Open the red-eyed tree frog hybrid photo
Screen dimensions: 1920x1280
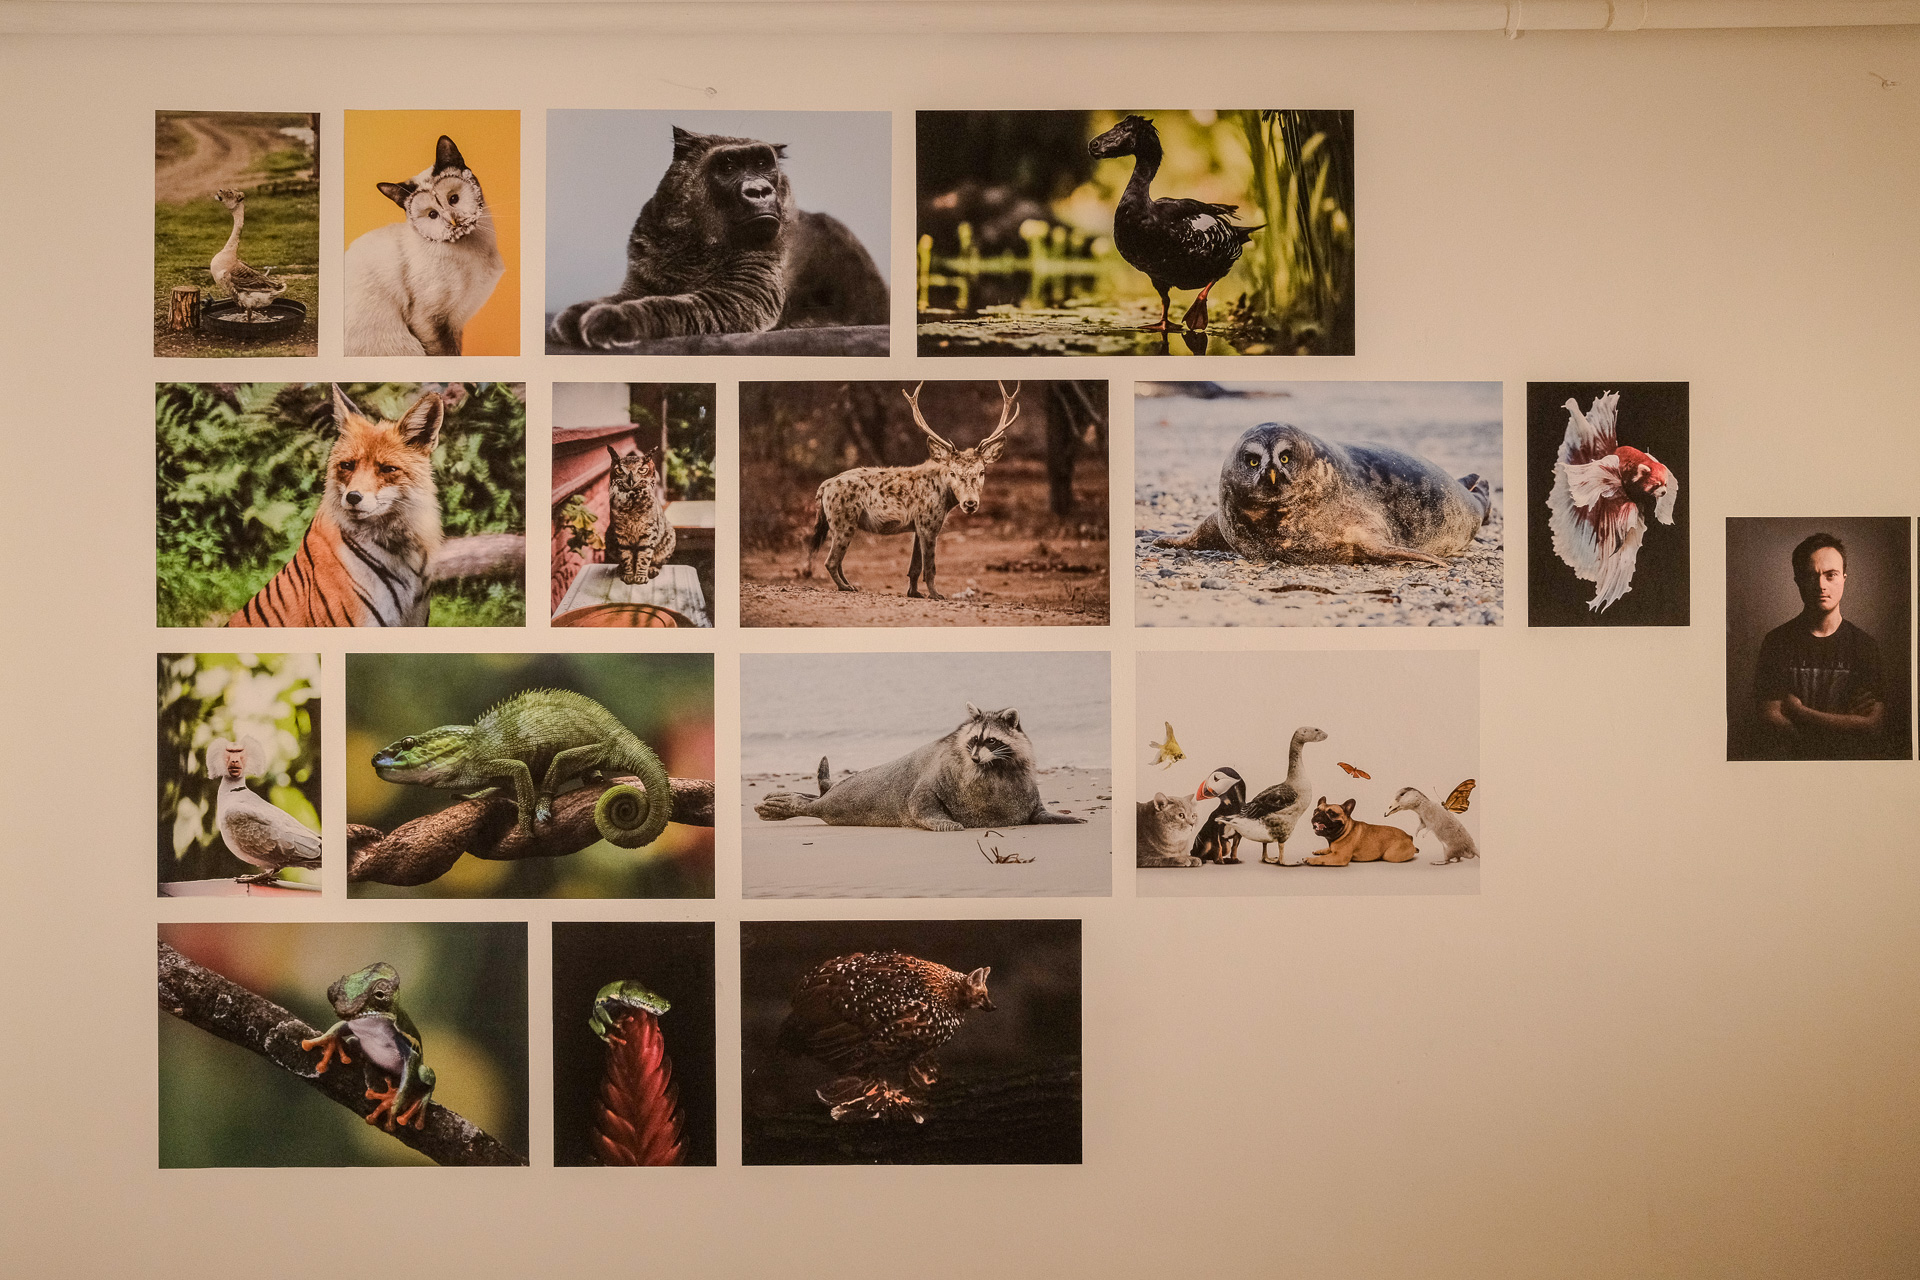pos(342,1043)
